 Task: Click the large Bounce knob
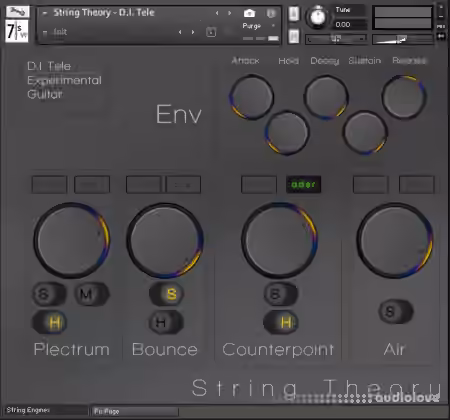click(x=165, y=240)
